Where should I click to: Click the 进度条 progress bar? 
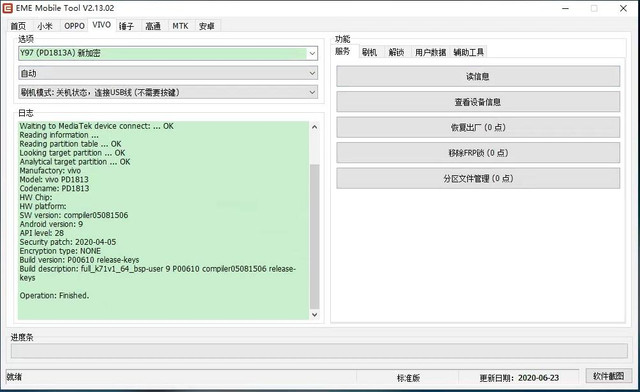pyautogui.click(x=319, y=351)
